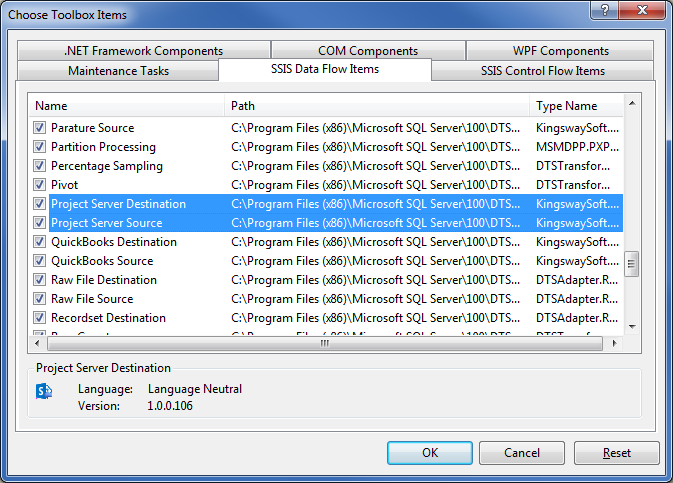
Task: Sort list by Path column header
Action: tap(377, 106)
